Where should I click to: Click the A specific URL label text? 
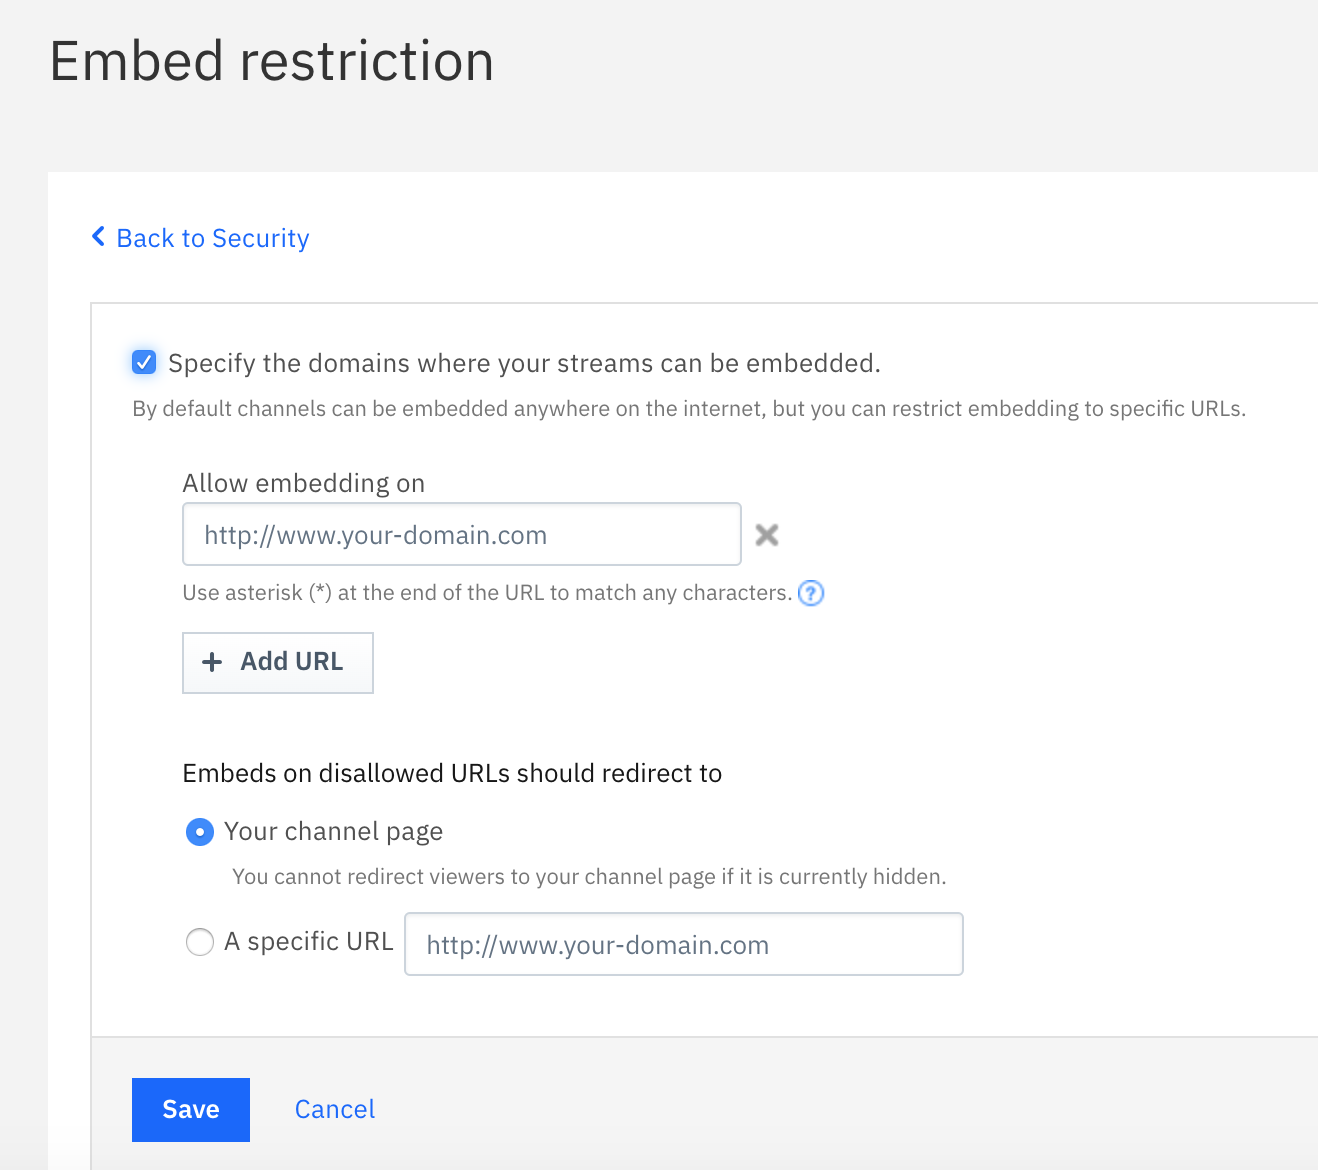point(309,942)
